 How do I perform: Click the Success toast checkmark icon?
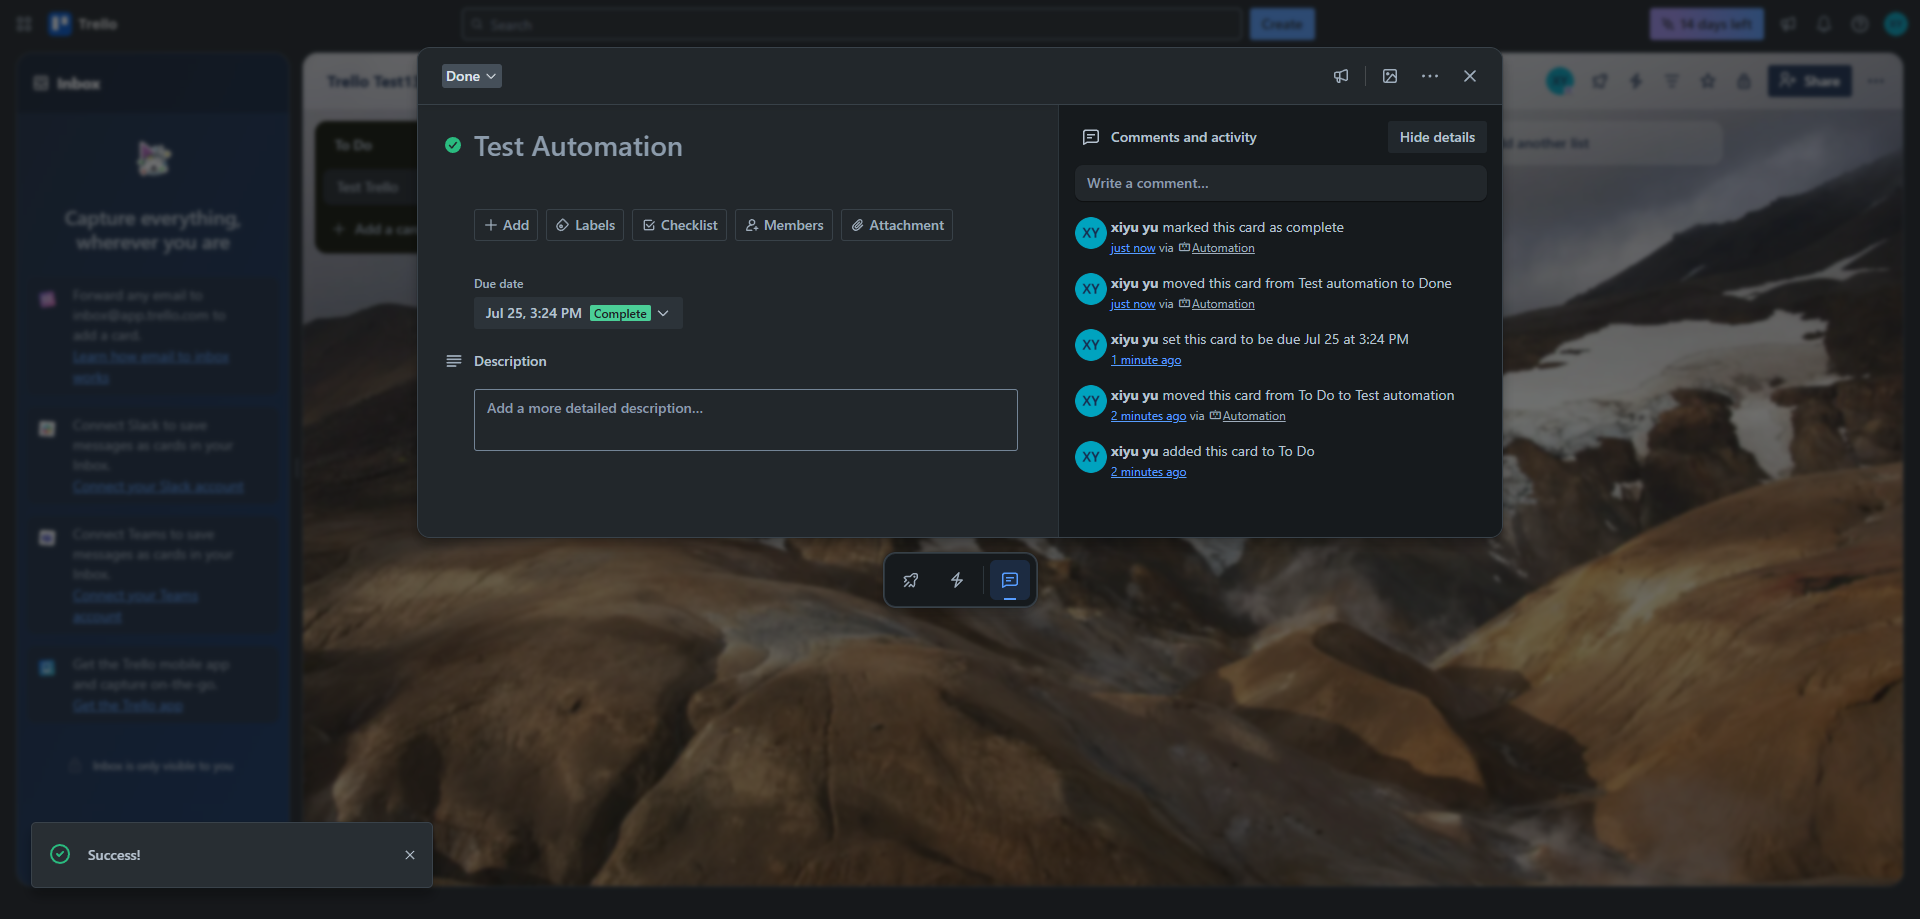coord(60,854)
